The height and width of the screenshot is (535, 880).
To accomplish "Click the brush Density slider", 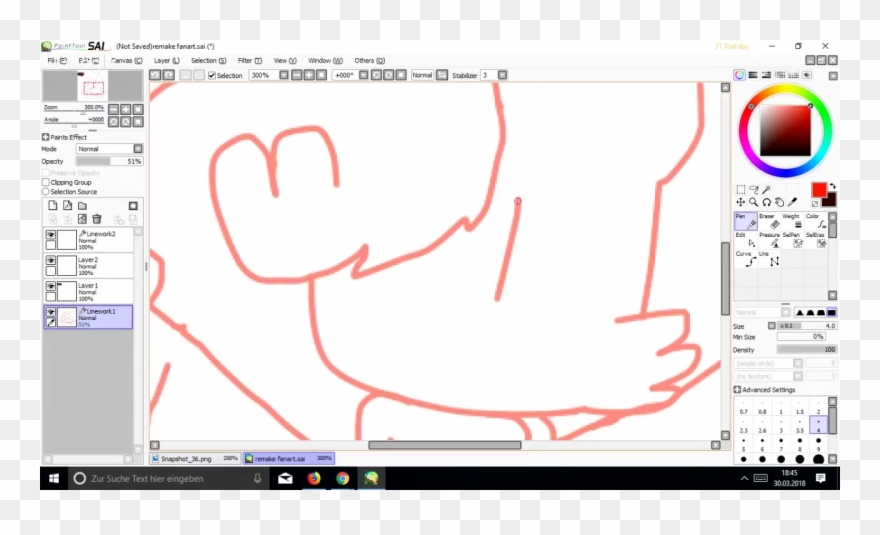I will point(807,349).
